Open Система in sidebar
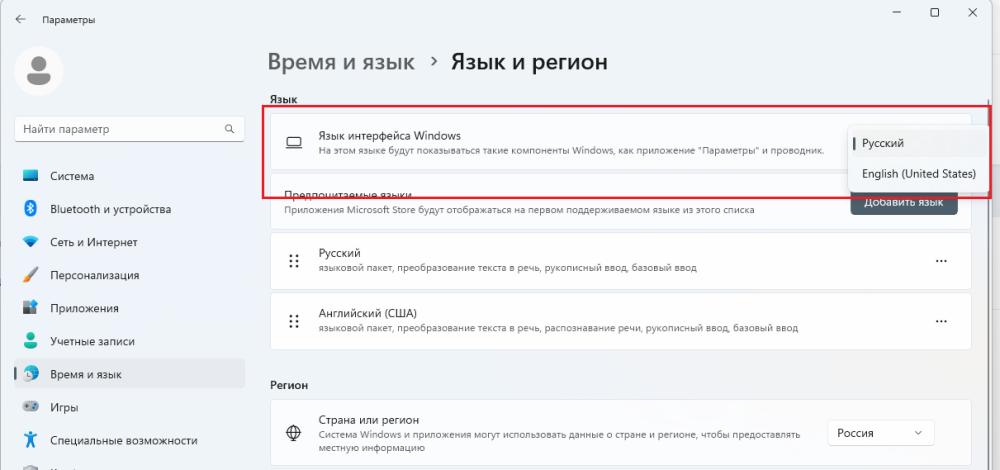 [72, 176]
